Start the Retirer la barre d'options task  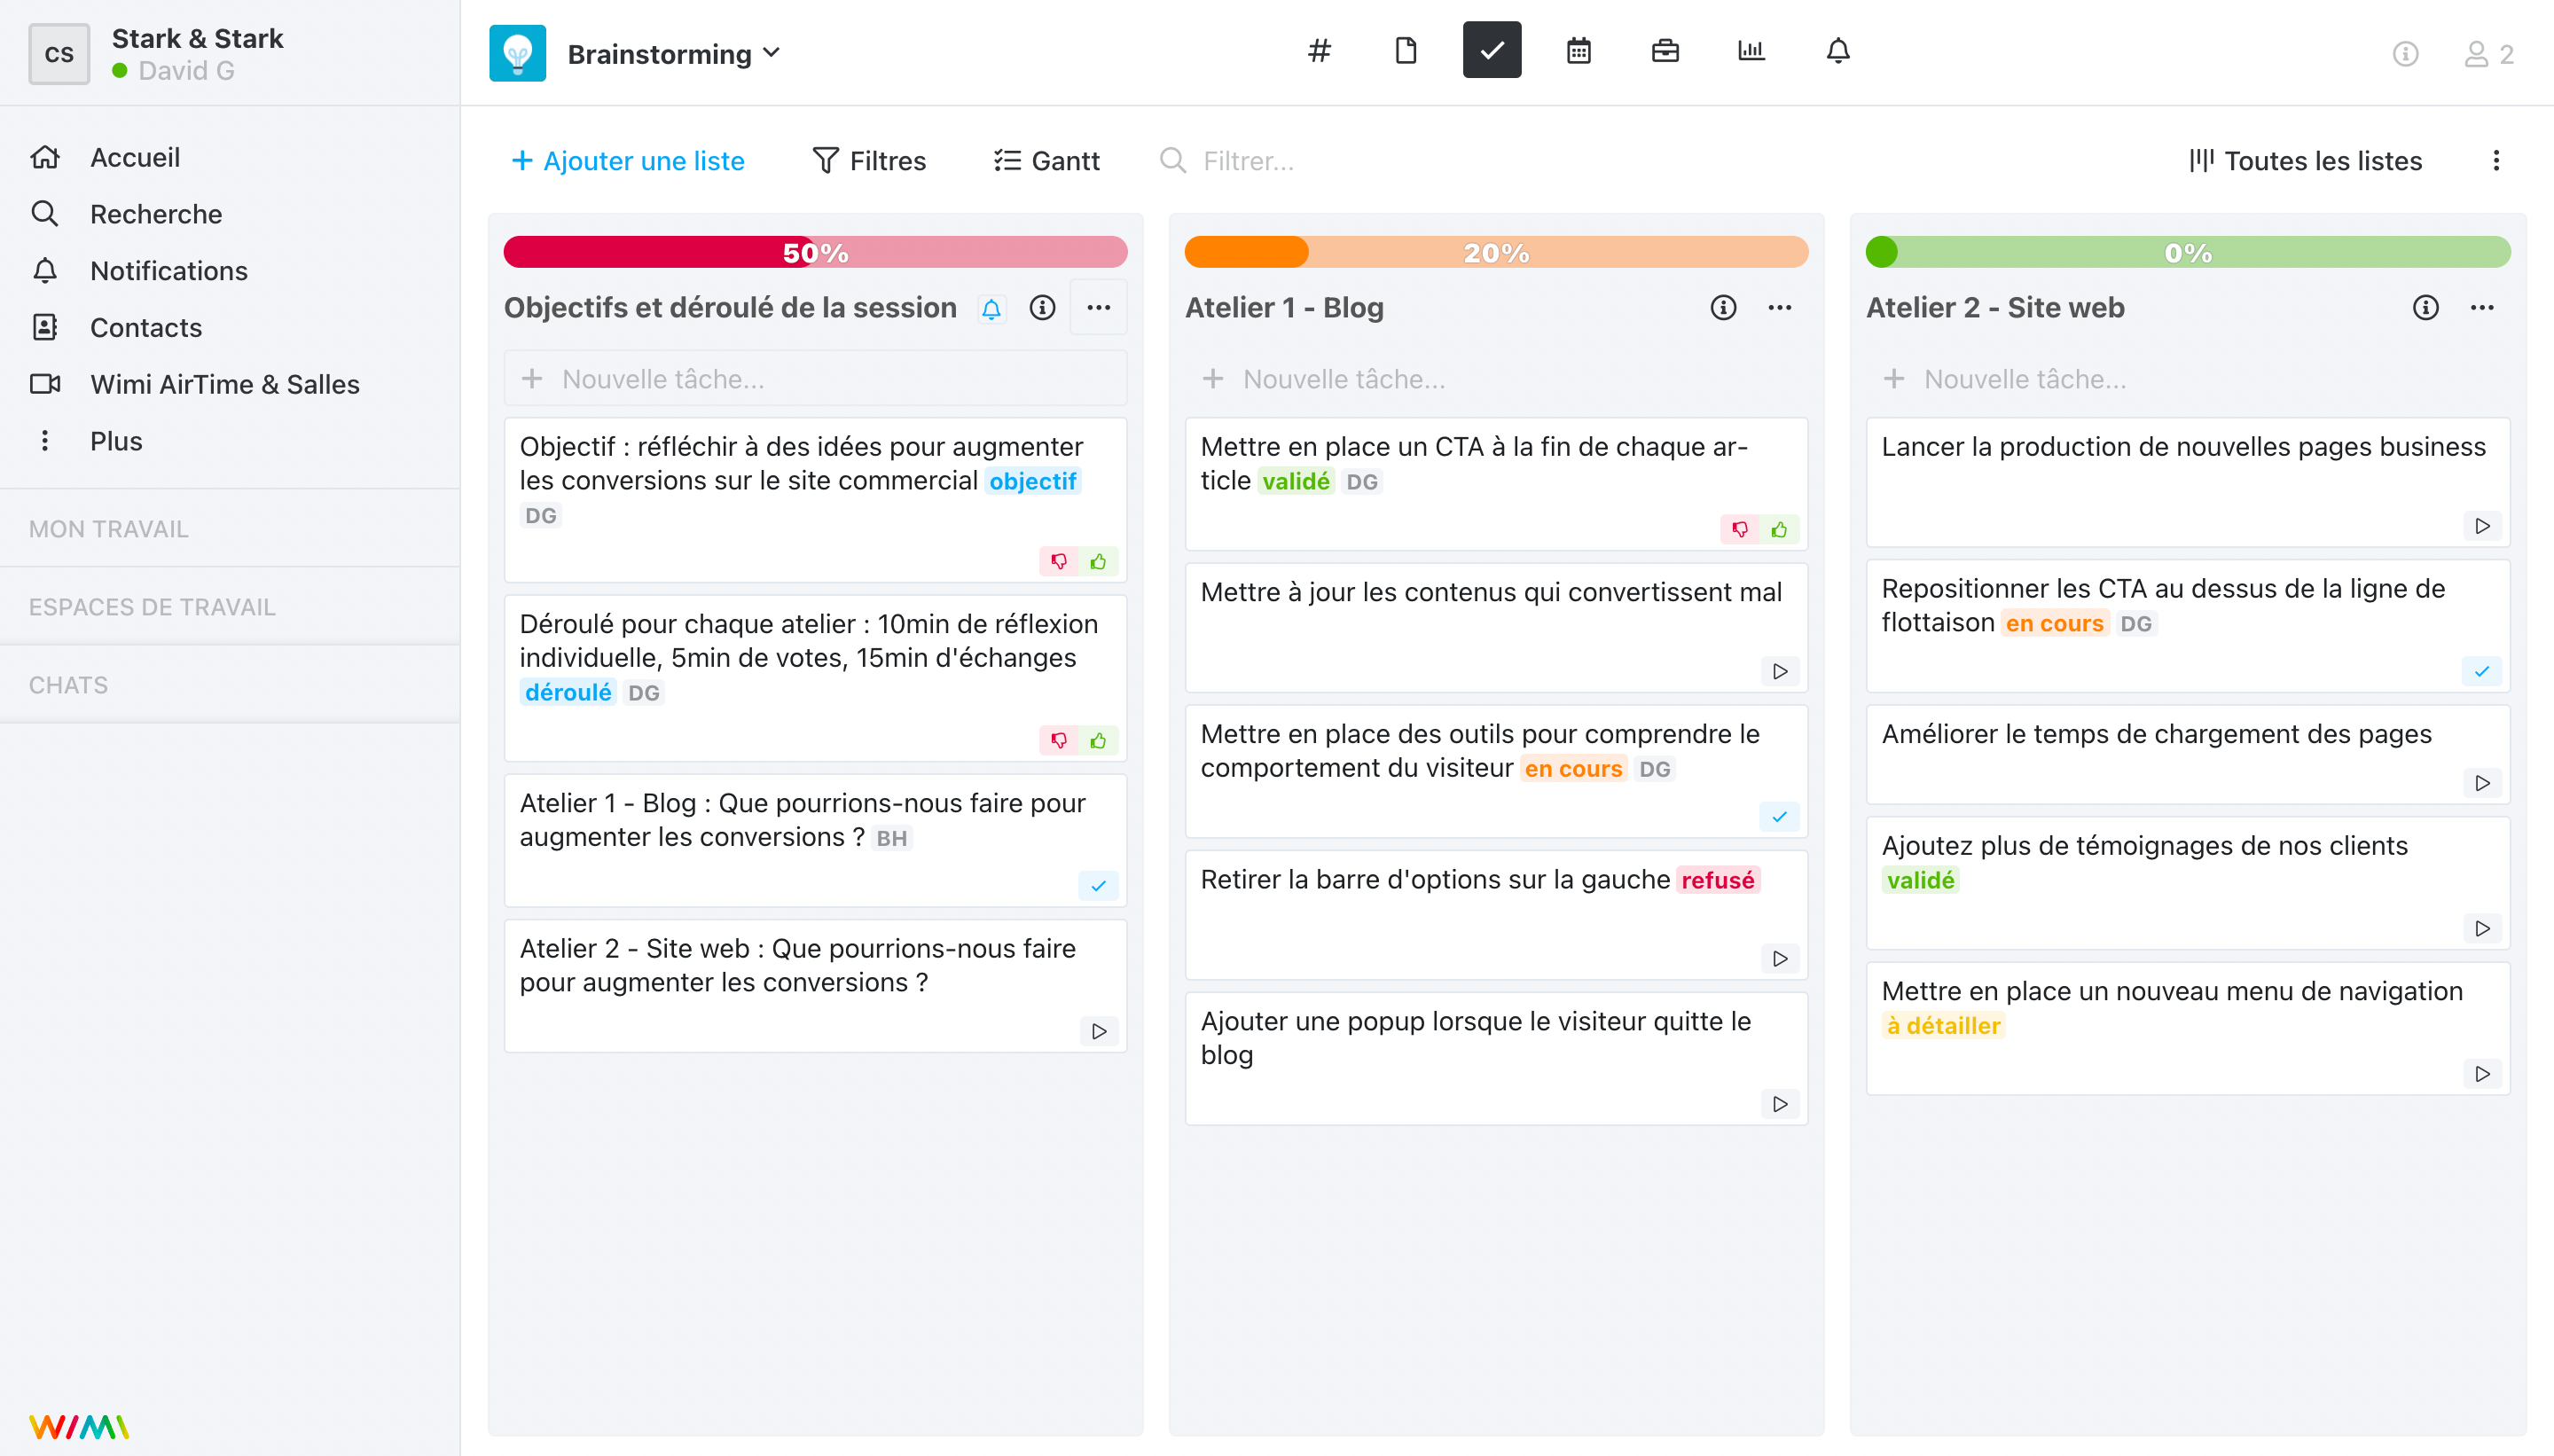coord(1780,958)
